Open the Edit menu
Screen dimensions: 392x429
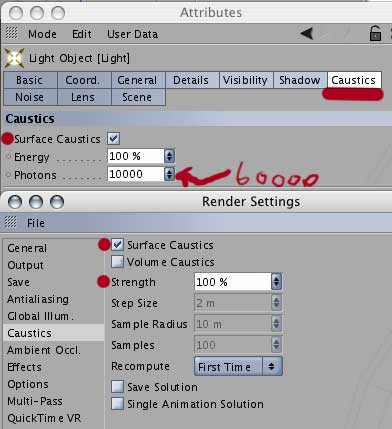82,34
